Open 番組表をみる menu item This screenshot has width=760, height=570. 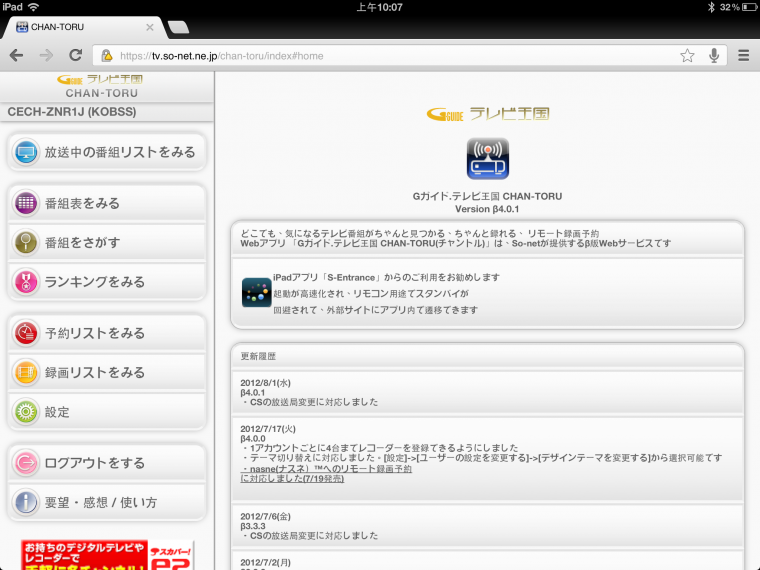click(x=107, y=203)
